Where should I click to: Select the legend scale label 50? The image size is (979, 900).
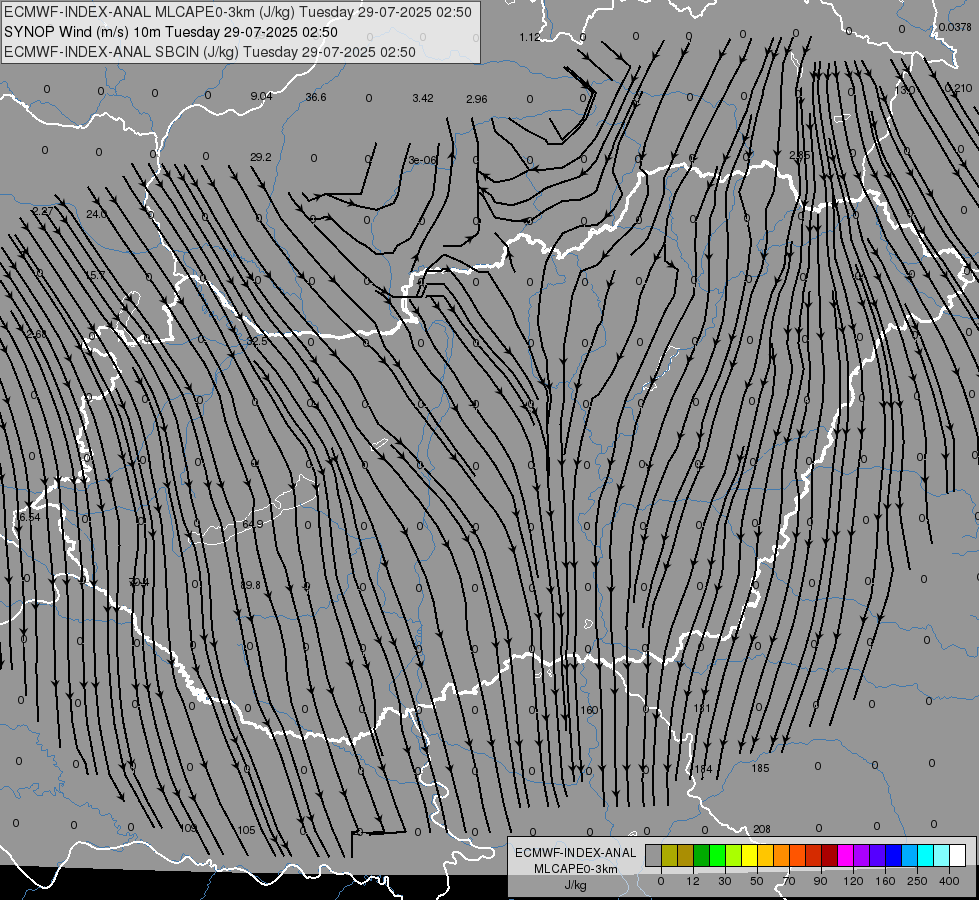pos(757,881)
